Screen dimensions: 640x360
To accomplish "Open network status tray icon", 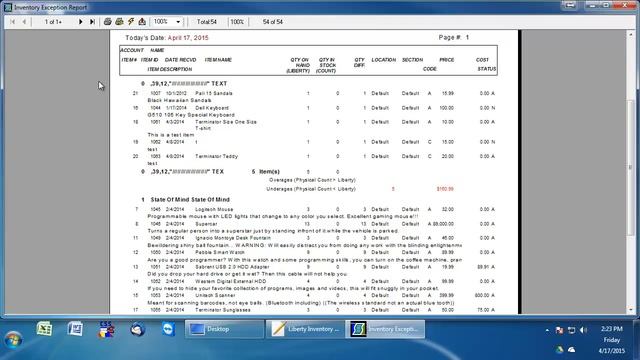I will tap(571, 330).
